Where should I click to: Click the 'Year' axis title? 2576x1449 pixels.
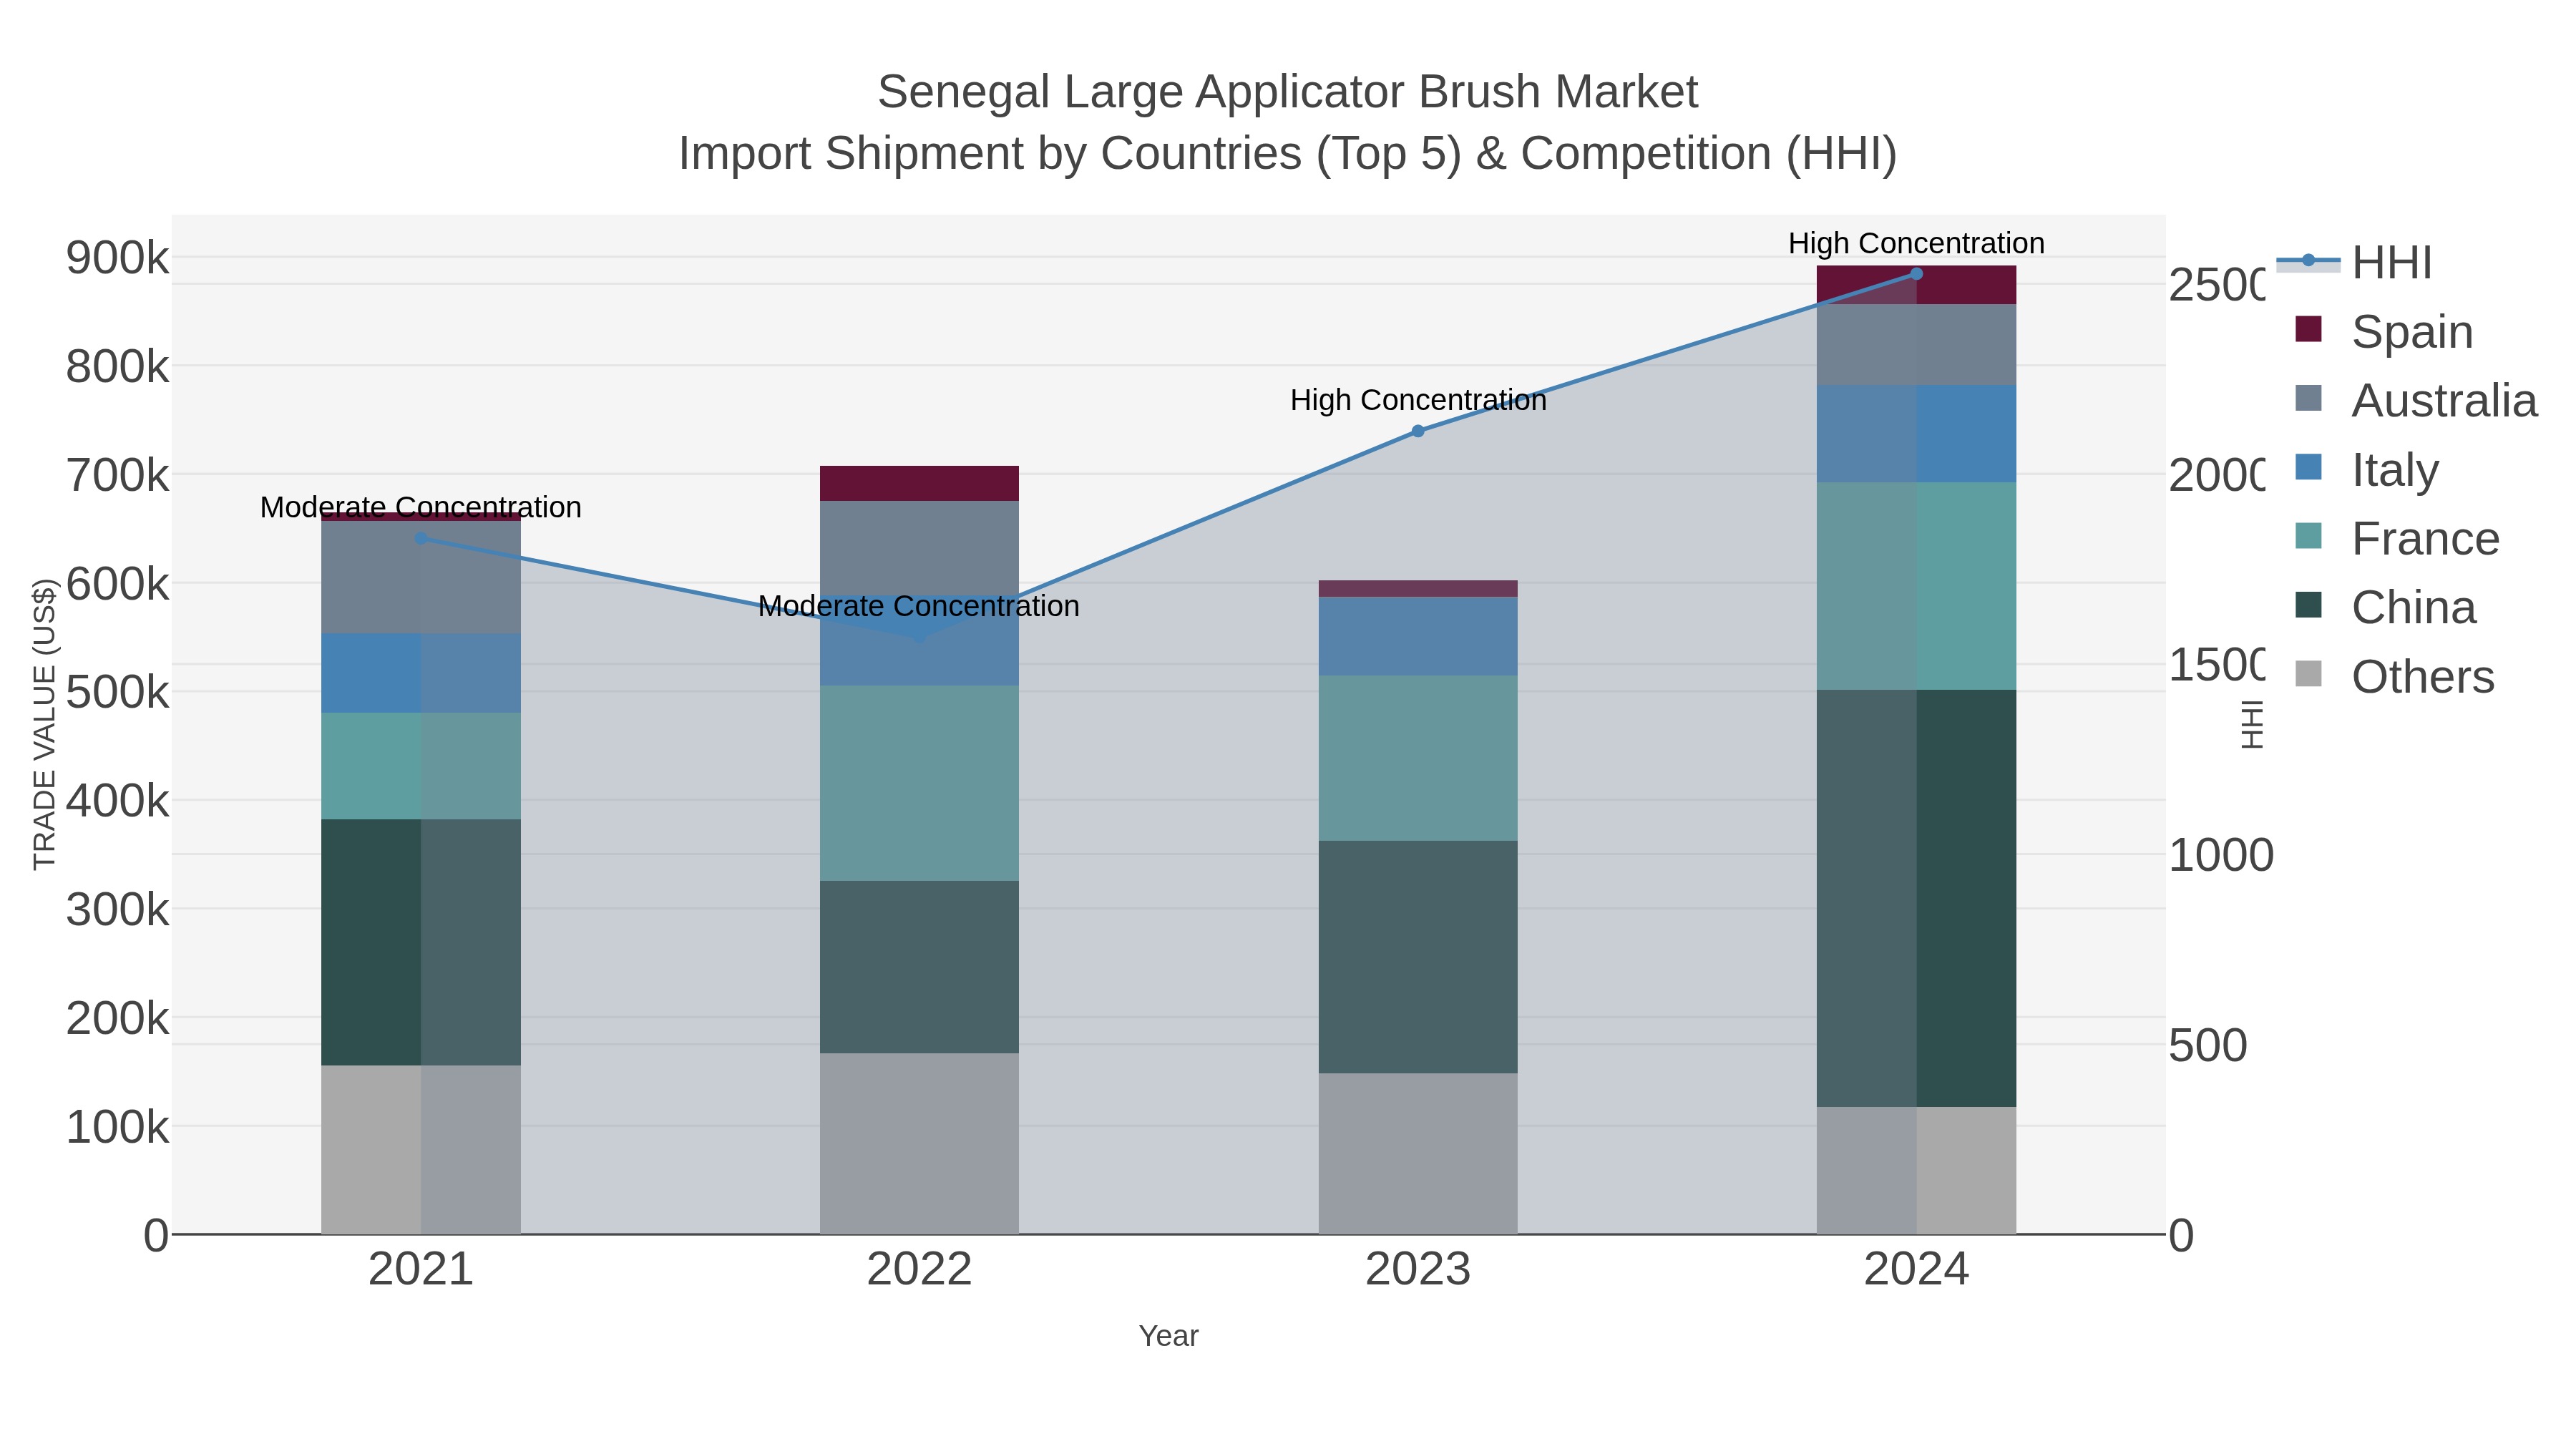1168,1336
